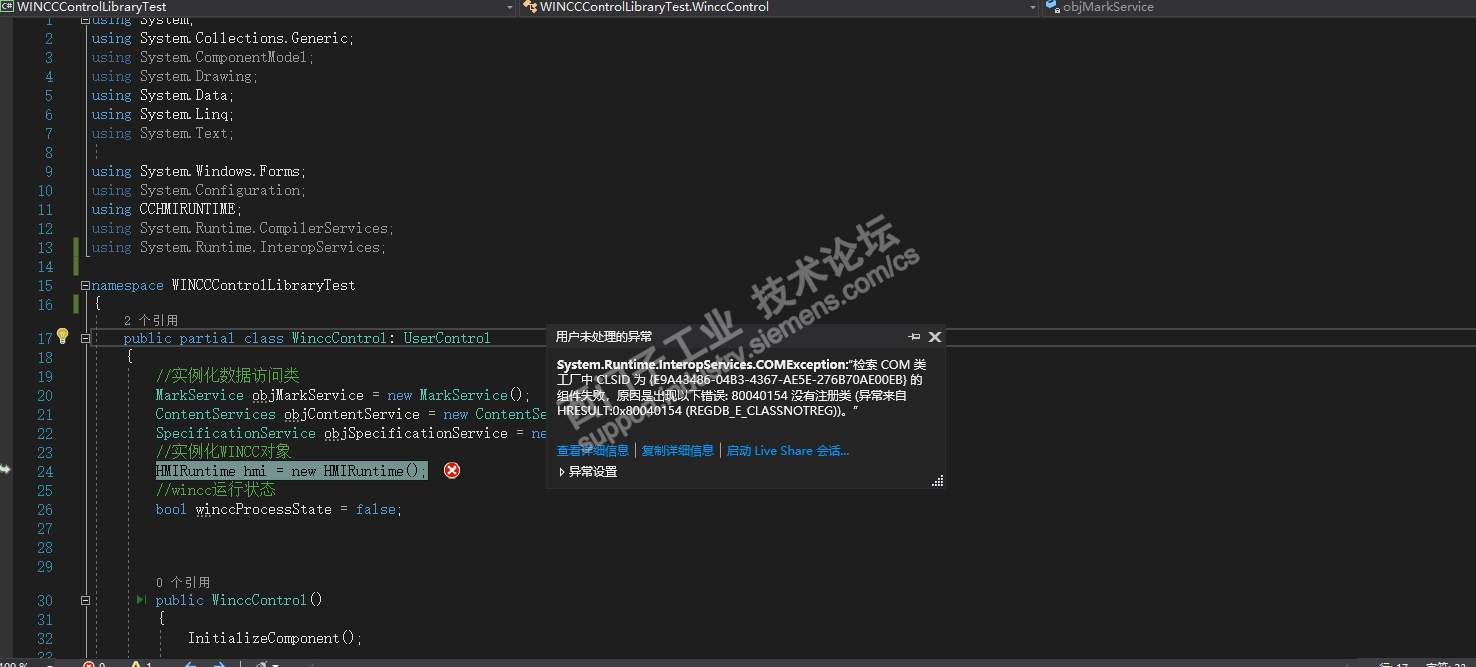The height and width of the screenshot is (667, 1476).
Task: Click the '2 个引用' code lens above the class
Action: click(x=151, y=320)
